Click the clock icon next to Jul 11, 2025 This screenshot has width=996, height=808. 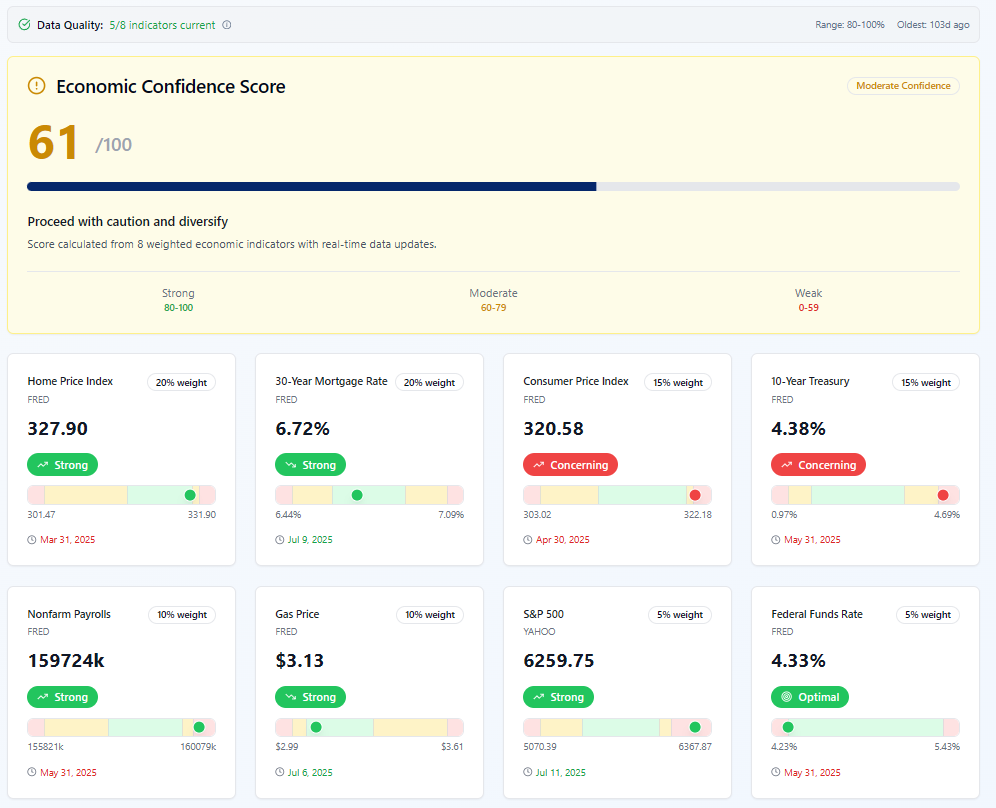click(x=528, y=773)
